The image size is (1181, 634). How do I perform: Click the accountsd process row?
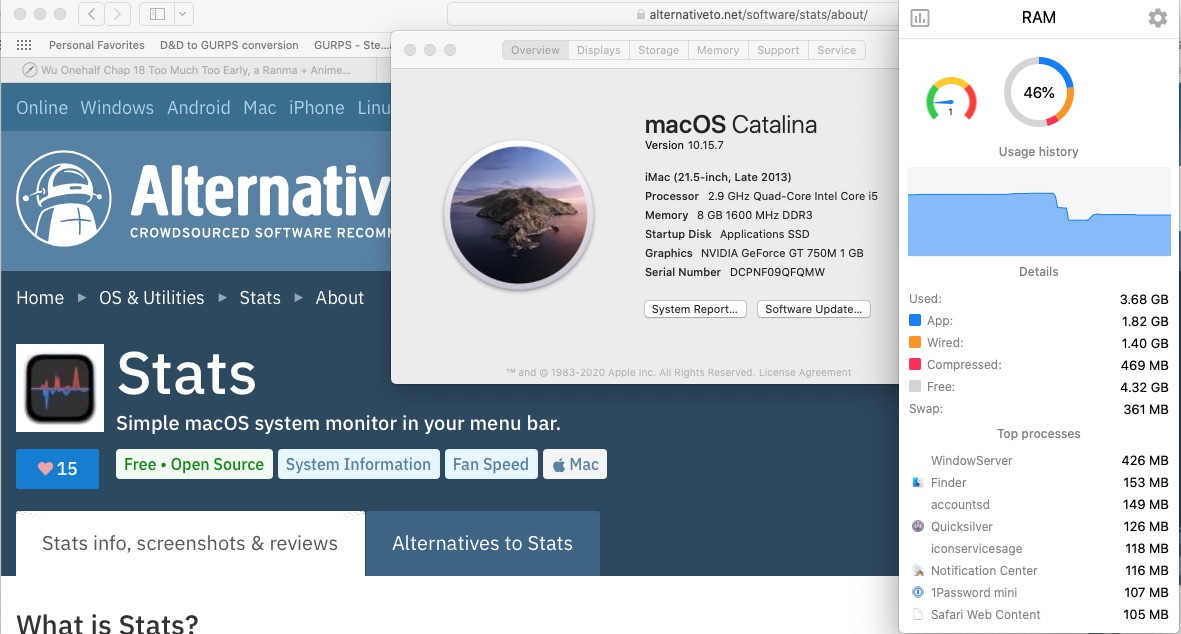pyautogui.click(x=1039, y=504)
